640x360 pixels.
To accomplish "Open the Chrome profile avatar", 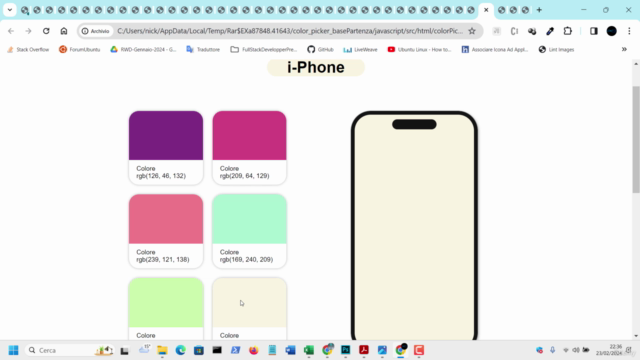I will (x=611, y=31).
